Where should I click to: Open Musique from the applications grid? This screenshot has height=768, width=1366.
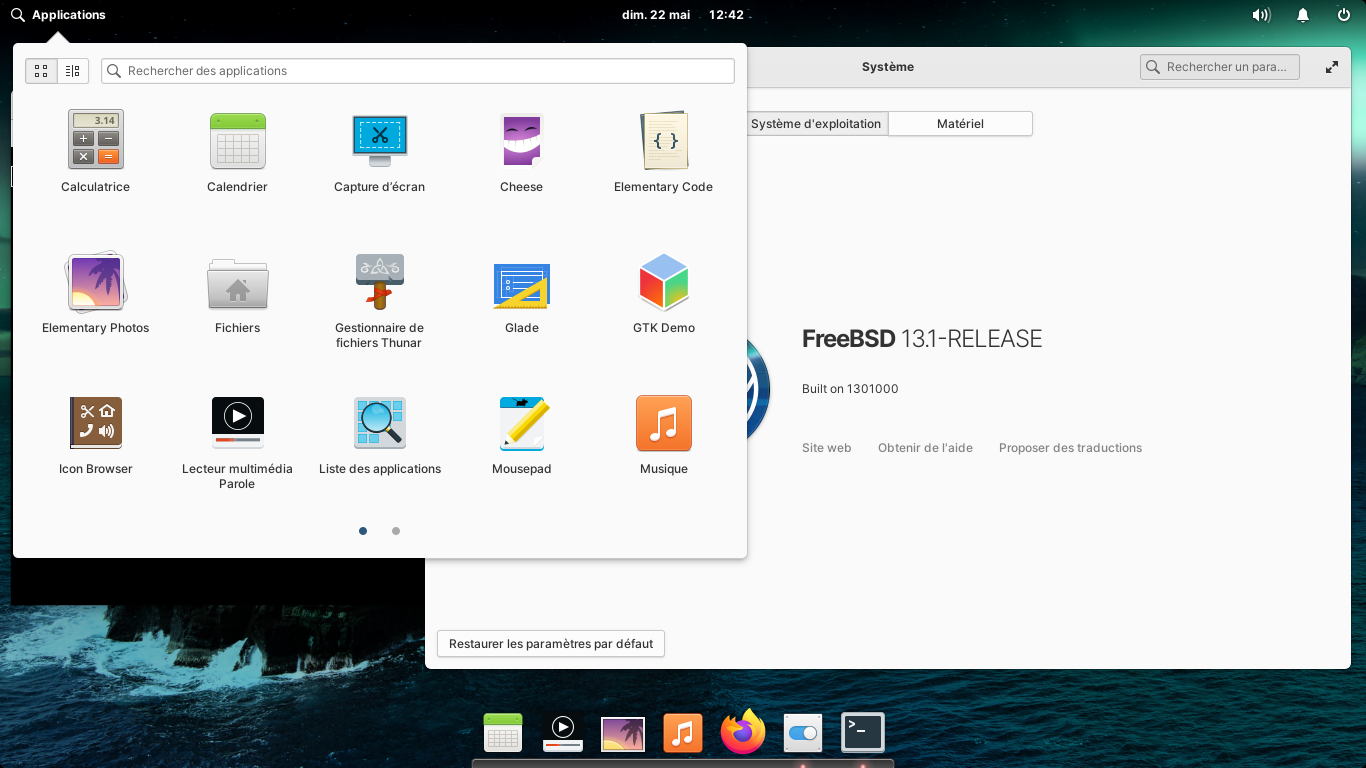coord(663,433)
